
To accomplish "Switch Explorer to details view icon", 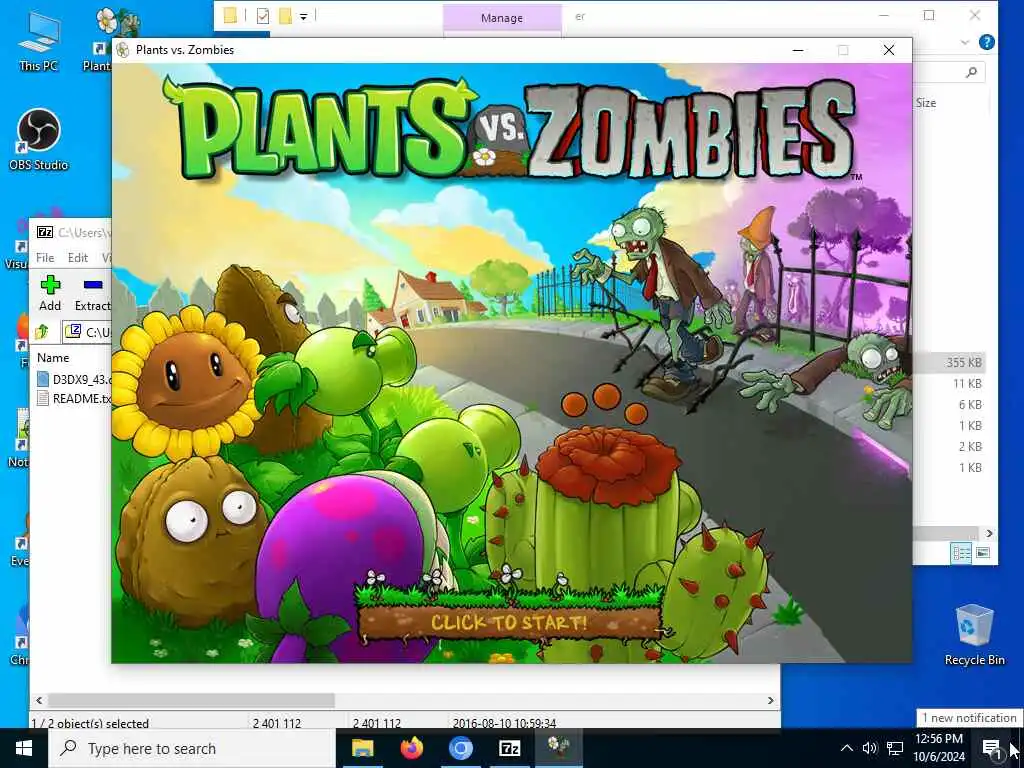I will point(962,553).
